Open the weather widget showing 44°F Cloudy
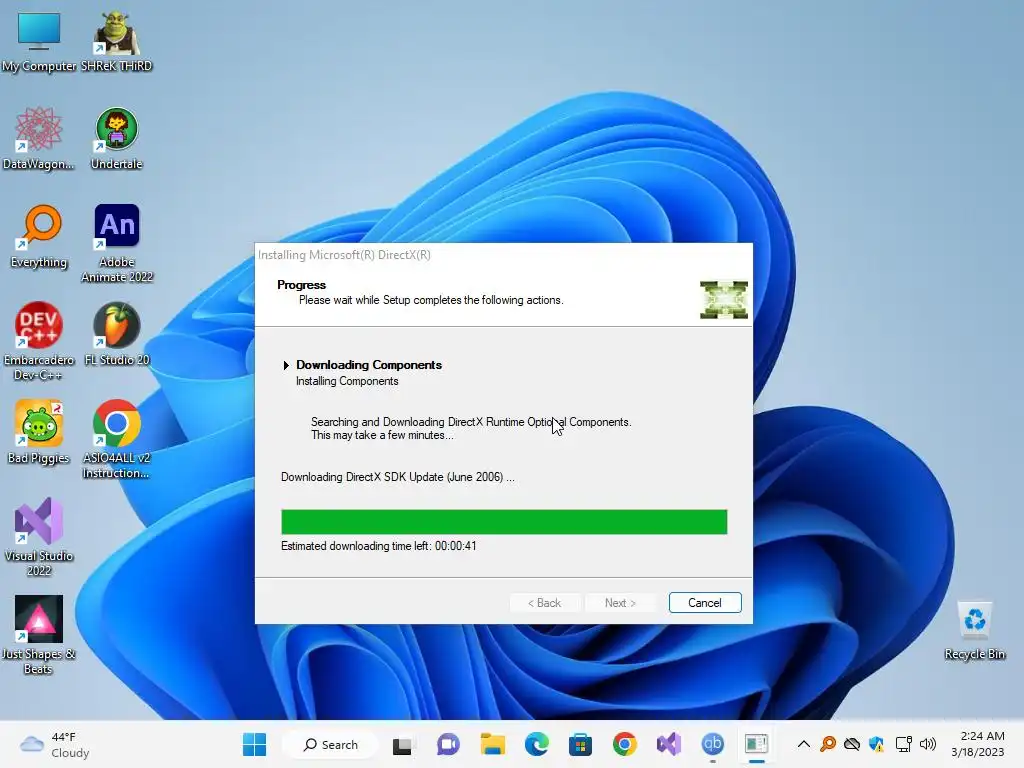This screenshot has width=1024, height=768. pos(55,744)
